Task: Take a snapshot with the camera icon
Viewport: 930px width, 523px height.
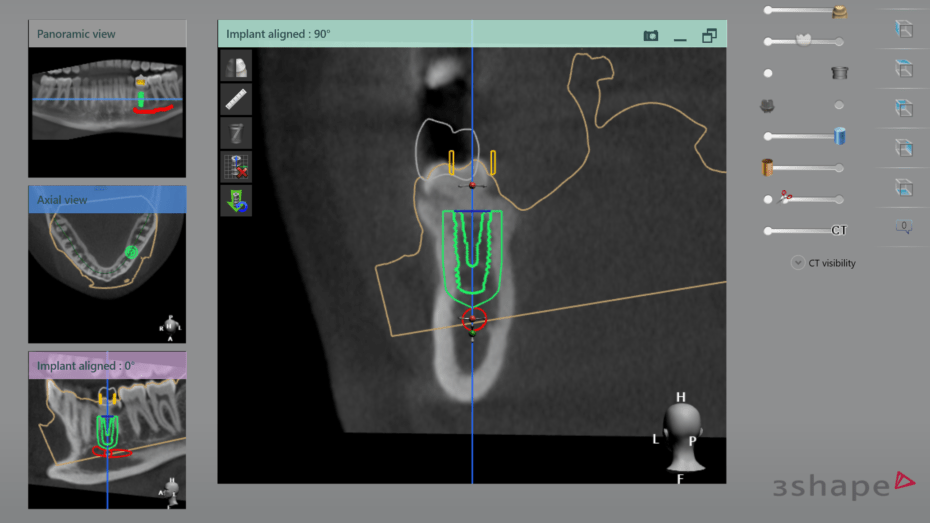Action: 651,35
